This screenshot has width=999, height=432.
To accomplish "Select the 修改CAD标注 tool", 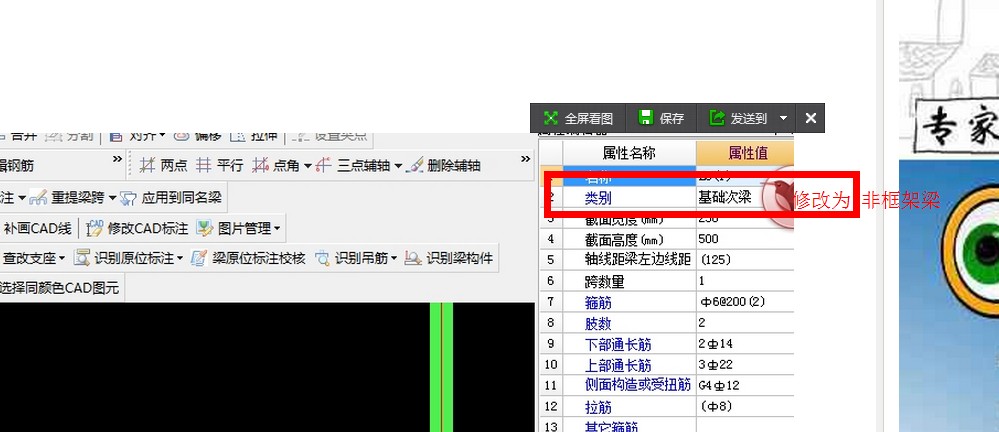I will pos(137,228).
